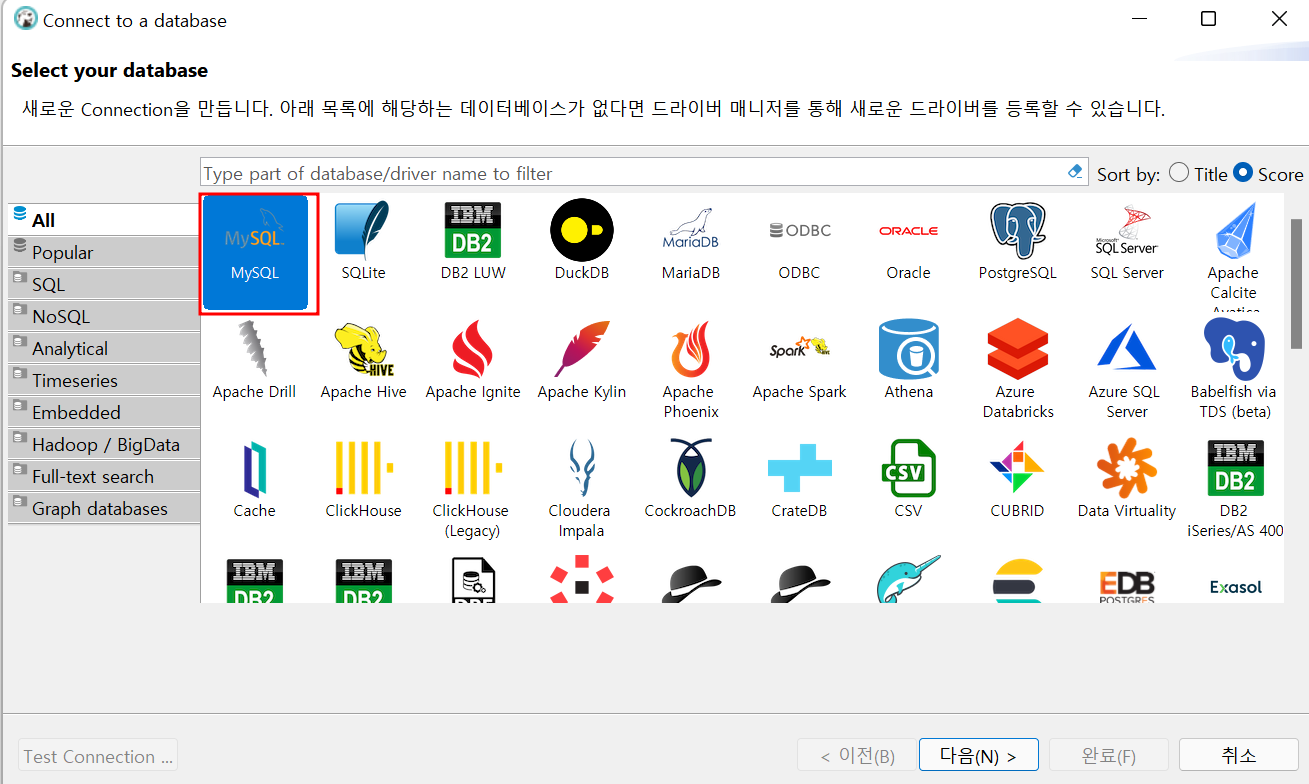Pick the ClickHouse (Legacy) driver
The image size is (1309, 784).
[x=472, y=489]
